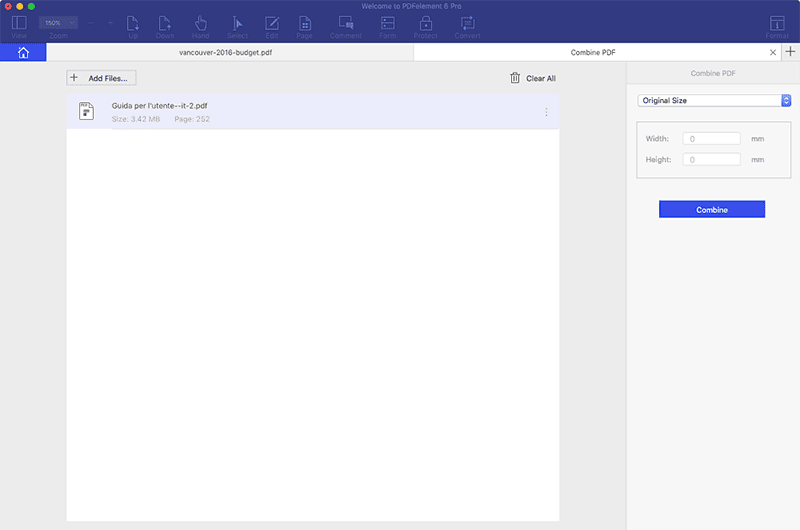Viewport: 800px width, 530px height.
Task: Open the Form tool
Action: tap(388, 23)
